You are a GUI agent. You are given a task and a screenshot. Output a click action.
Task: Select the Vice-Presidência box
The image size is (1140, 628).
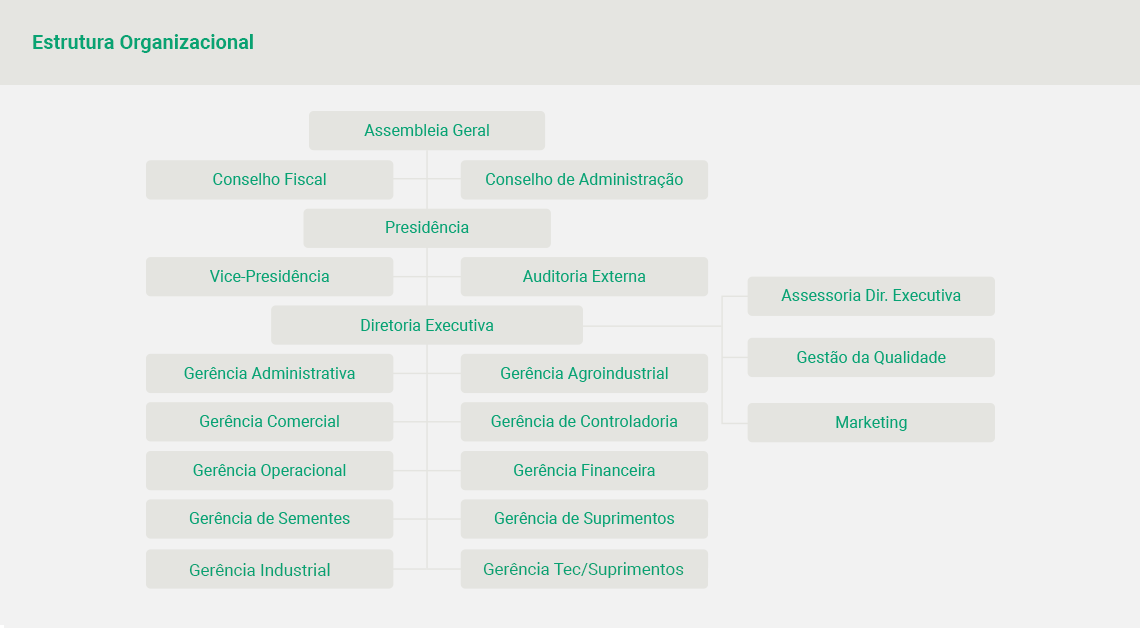(x=270, y=277)
